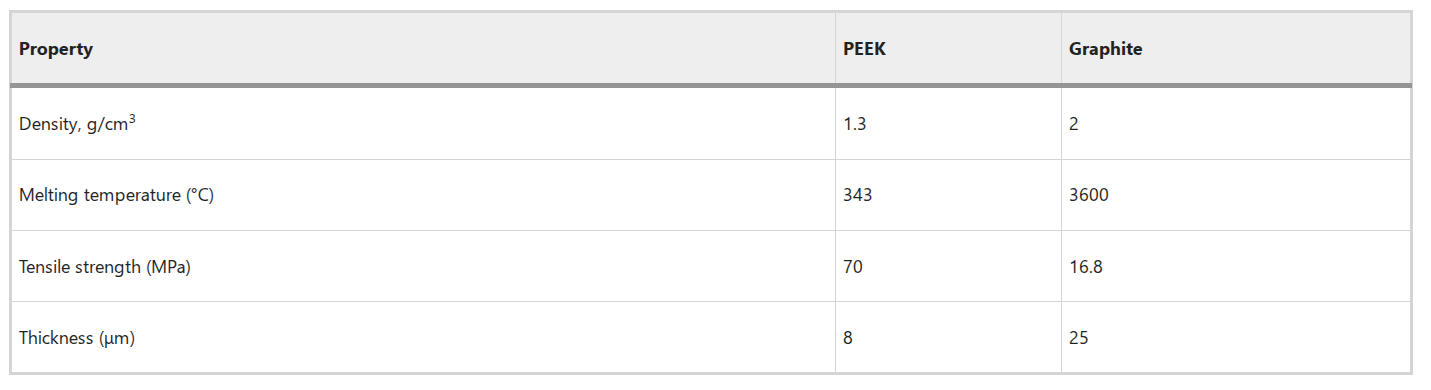Click Graphite melting temperature 3600
This screenshot has width=1431, height=390.
(x=1089, y=195)
